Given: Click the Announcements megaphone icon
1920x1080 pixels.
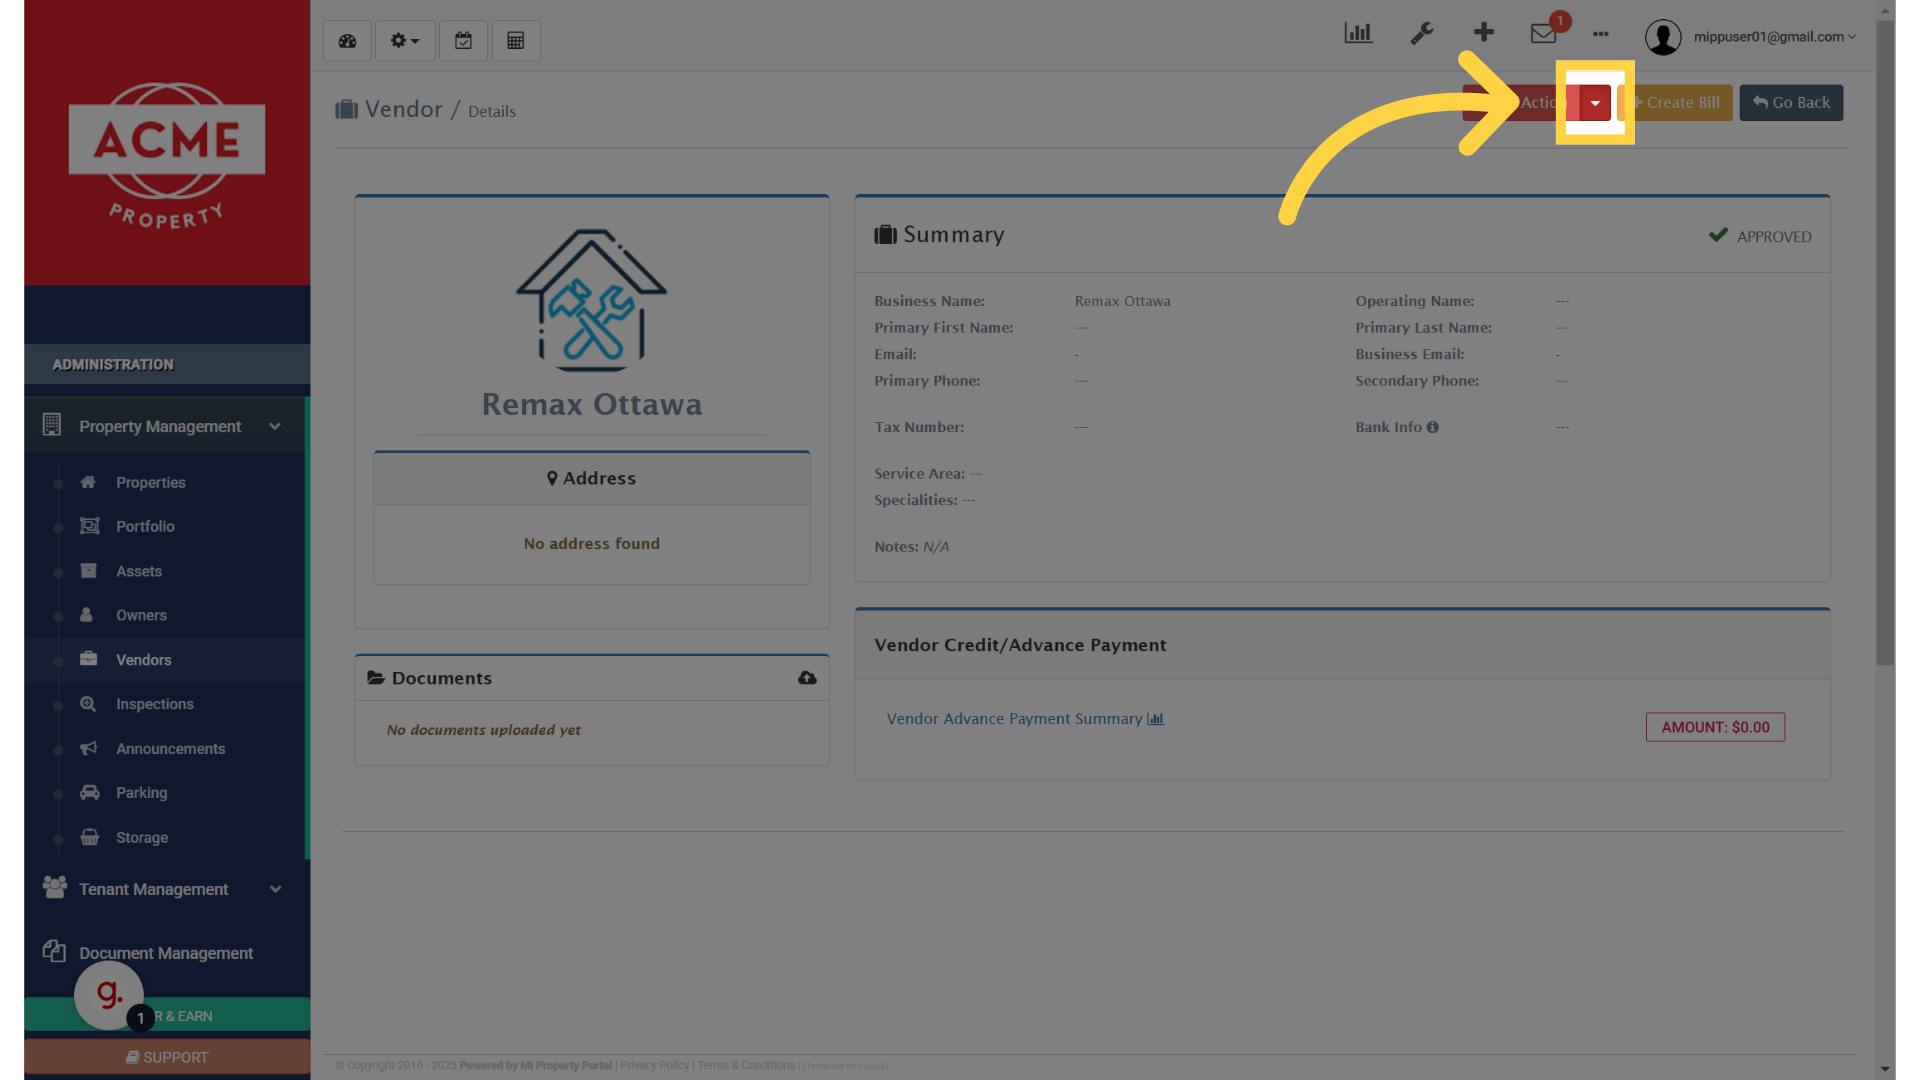Looking at the screenshot, I should 88,748.
